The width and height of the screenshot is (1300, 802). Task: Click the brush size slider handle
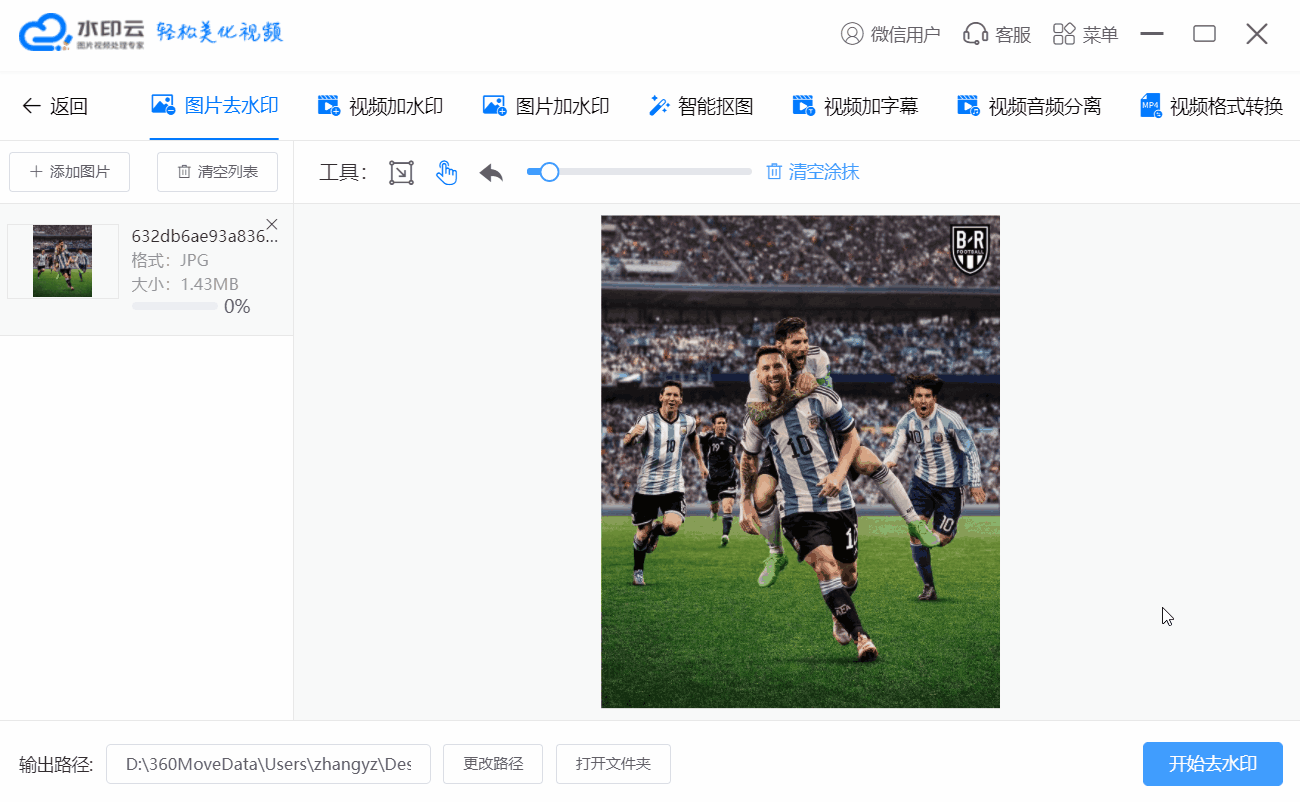click(548, 172)
